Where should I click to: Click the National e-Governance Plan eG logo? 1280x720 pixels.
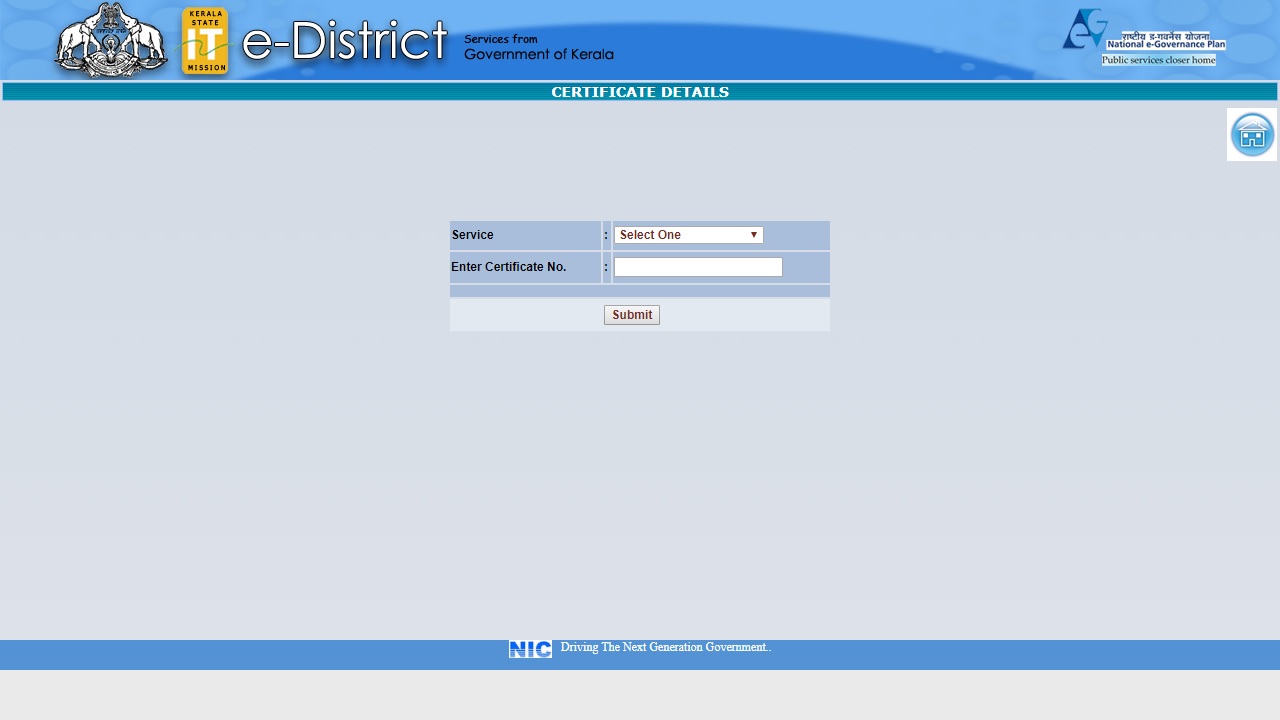[1084, 29]
